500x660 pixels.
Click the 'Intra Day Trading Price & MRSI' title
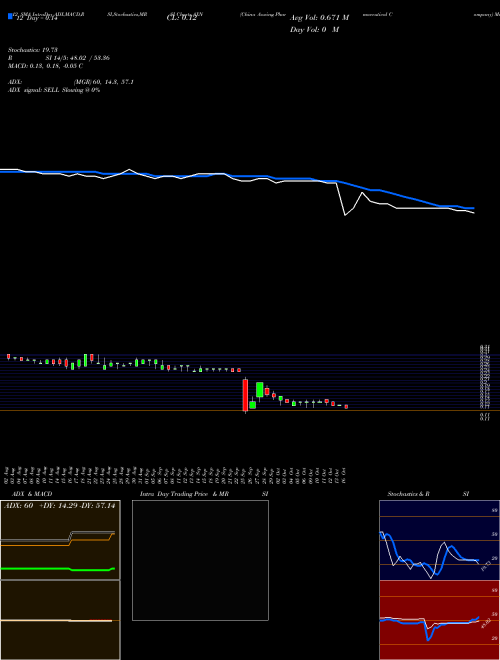point(204,494)
